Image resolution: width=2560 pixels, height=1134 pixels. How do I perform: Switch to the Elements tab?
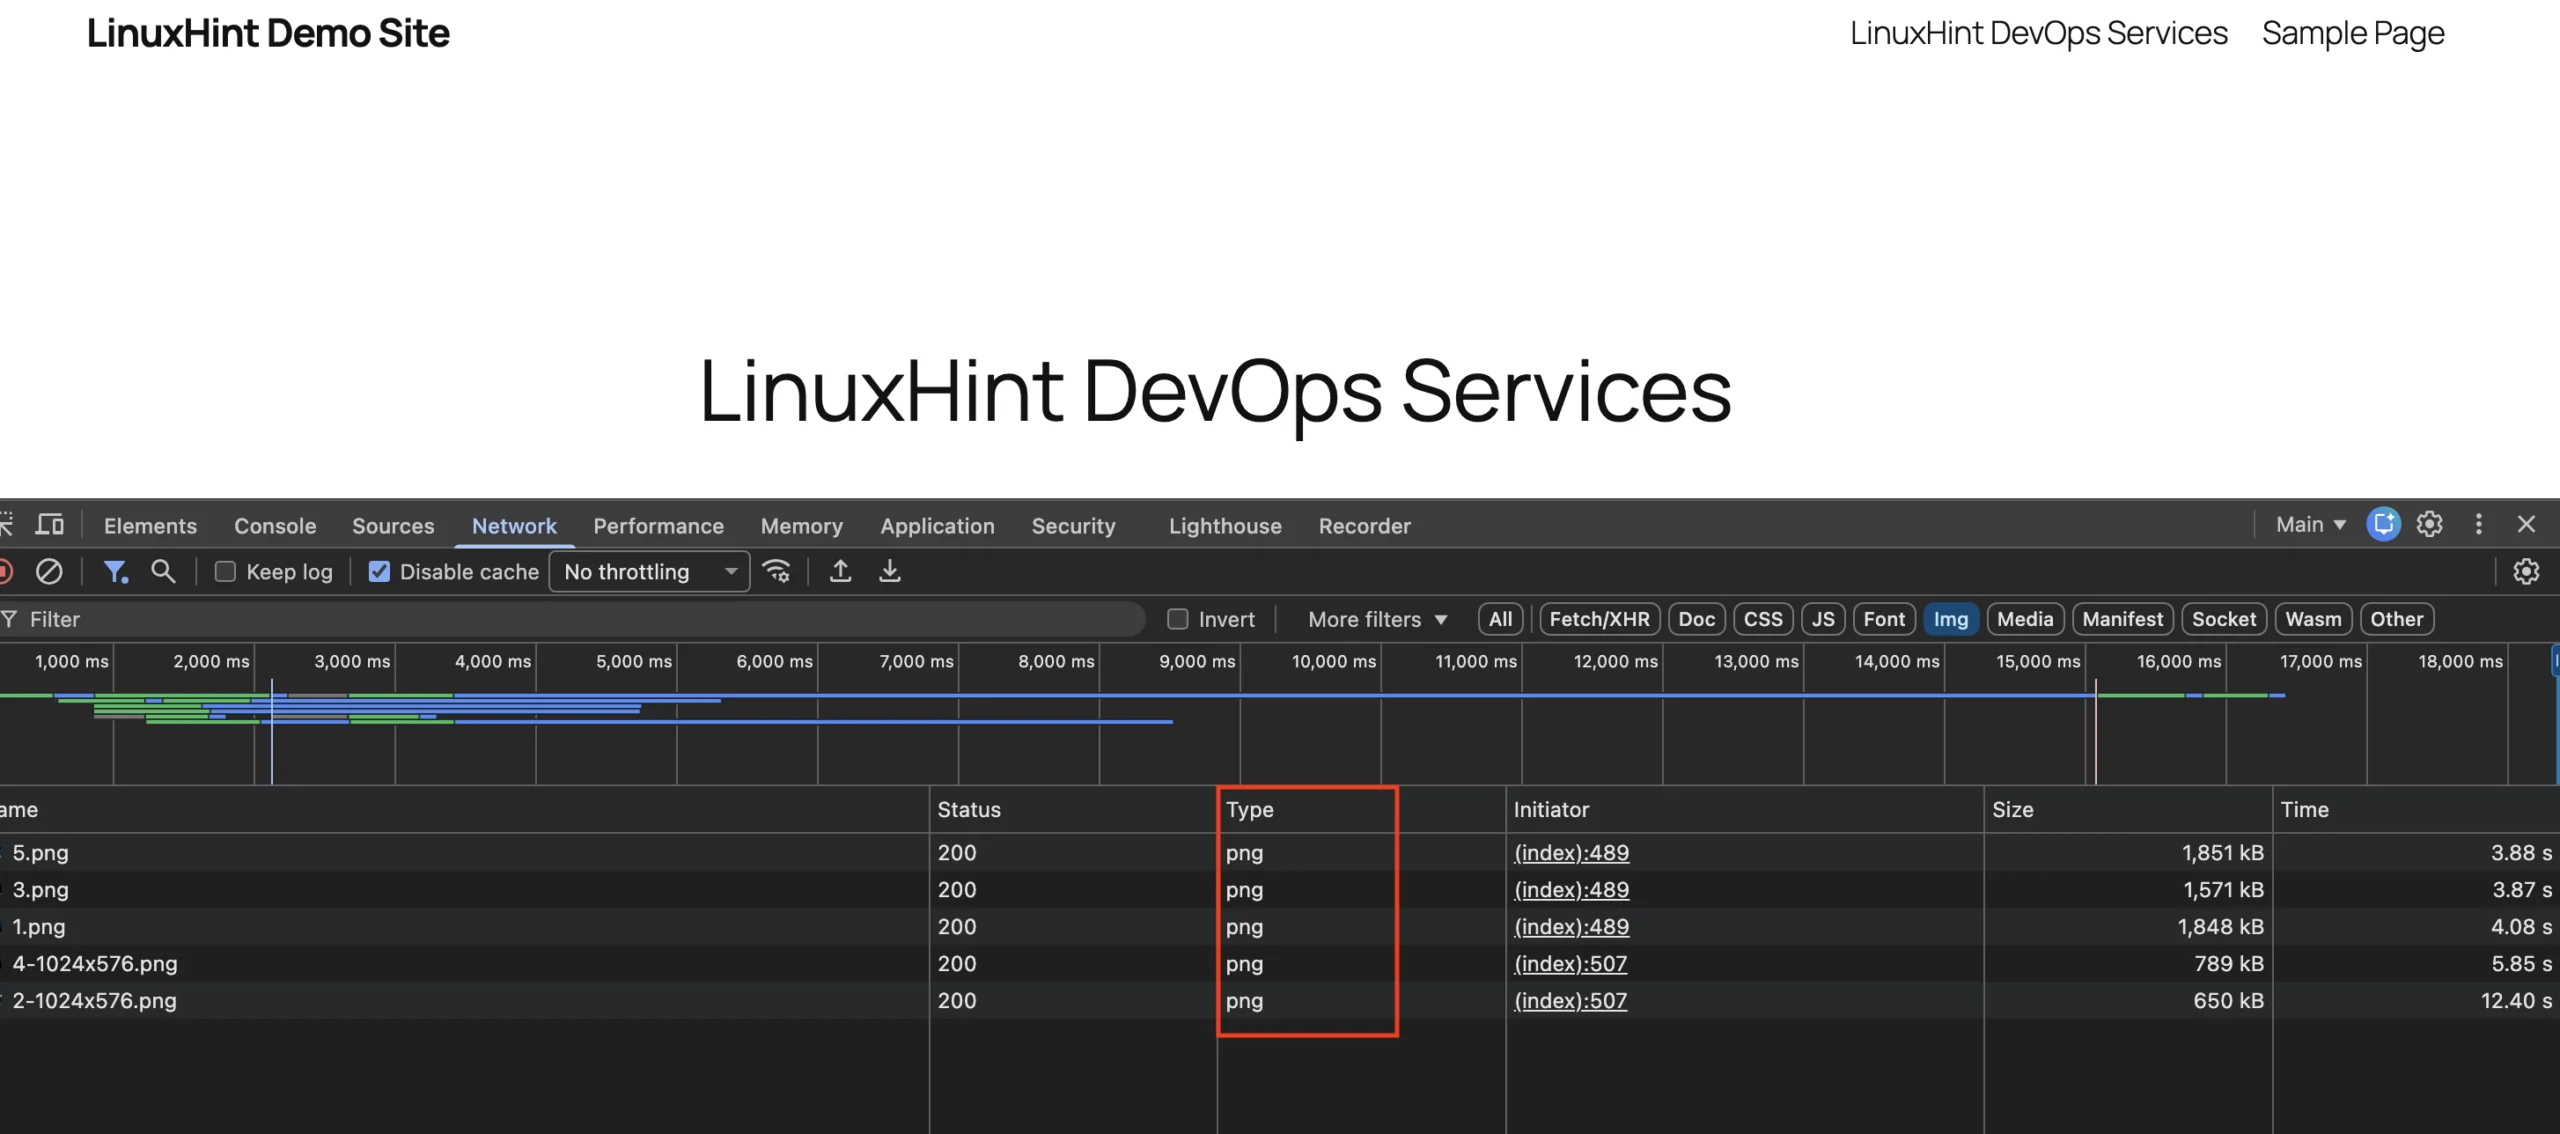pos(150,526)
